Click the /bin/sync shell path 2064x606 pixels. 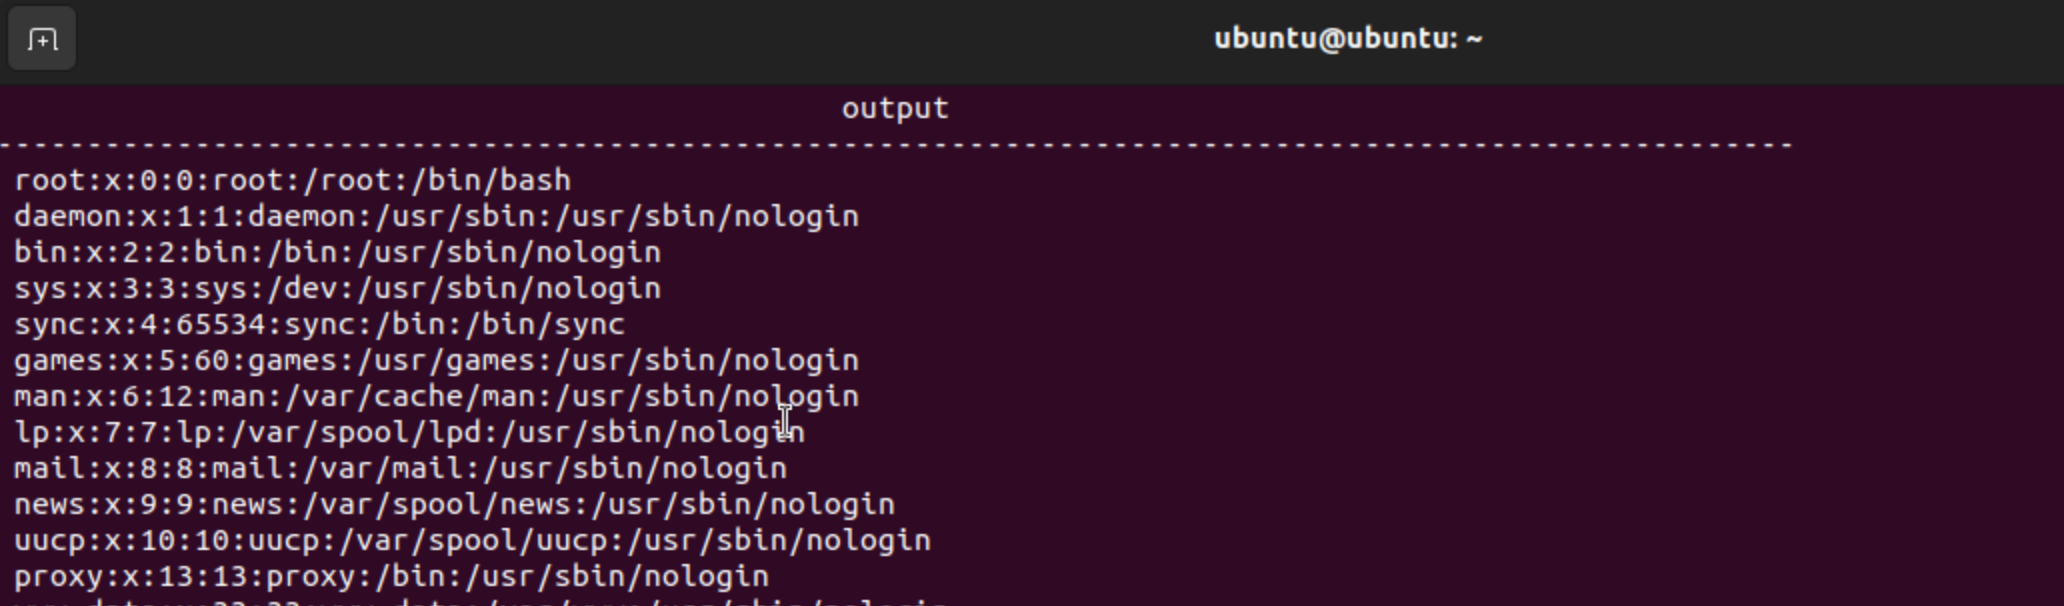(x=544, y=325)
